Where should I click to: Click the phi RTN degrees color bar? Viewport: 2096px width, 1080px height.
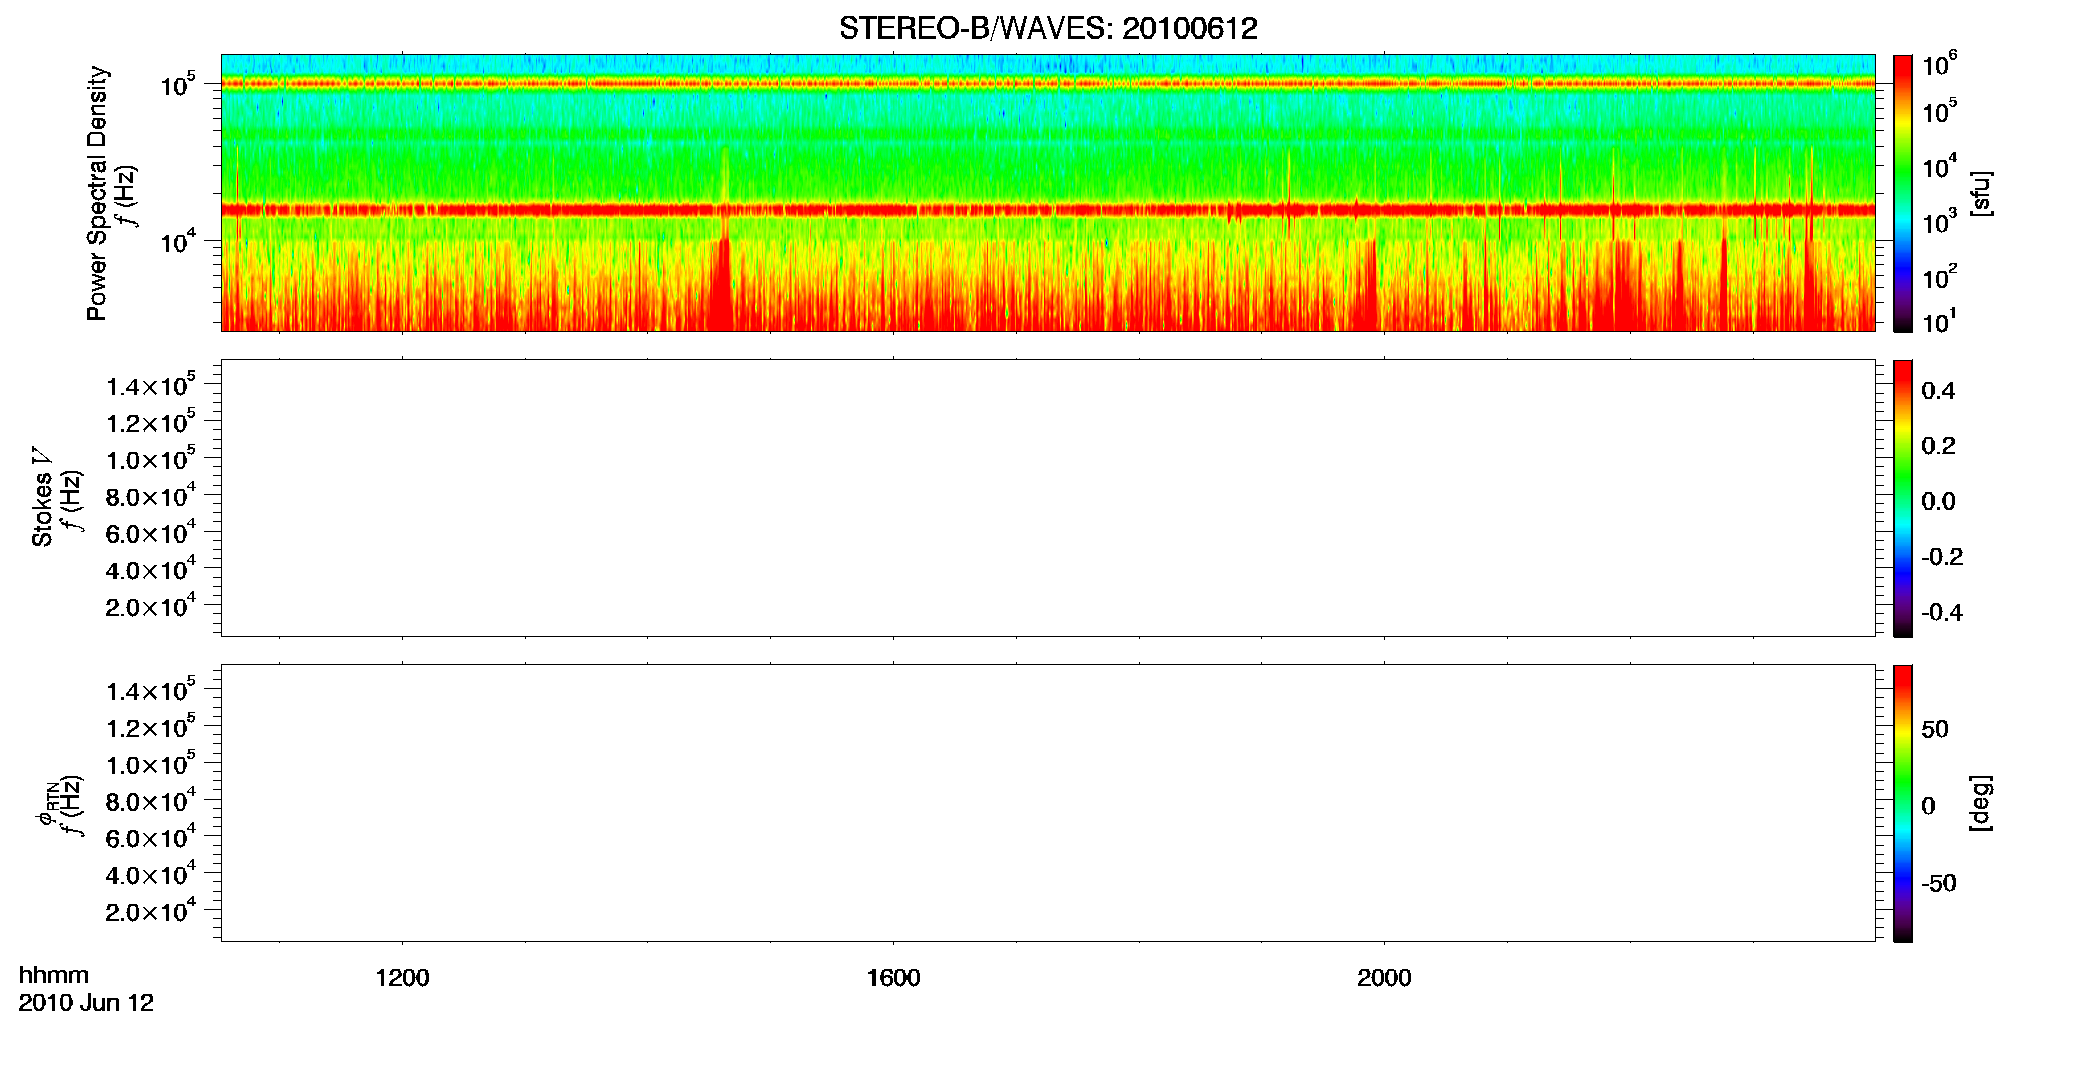(x=1903, y=803)
